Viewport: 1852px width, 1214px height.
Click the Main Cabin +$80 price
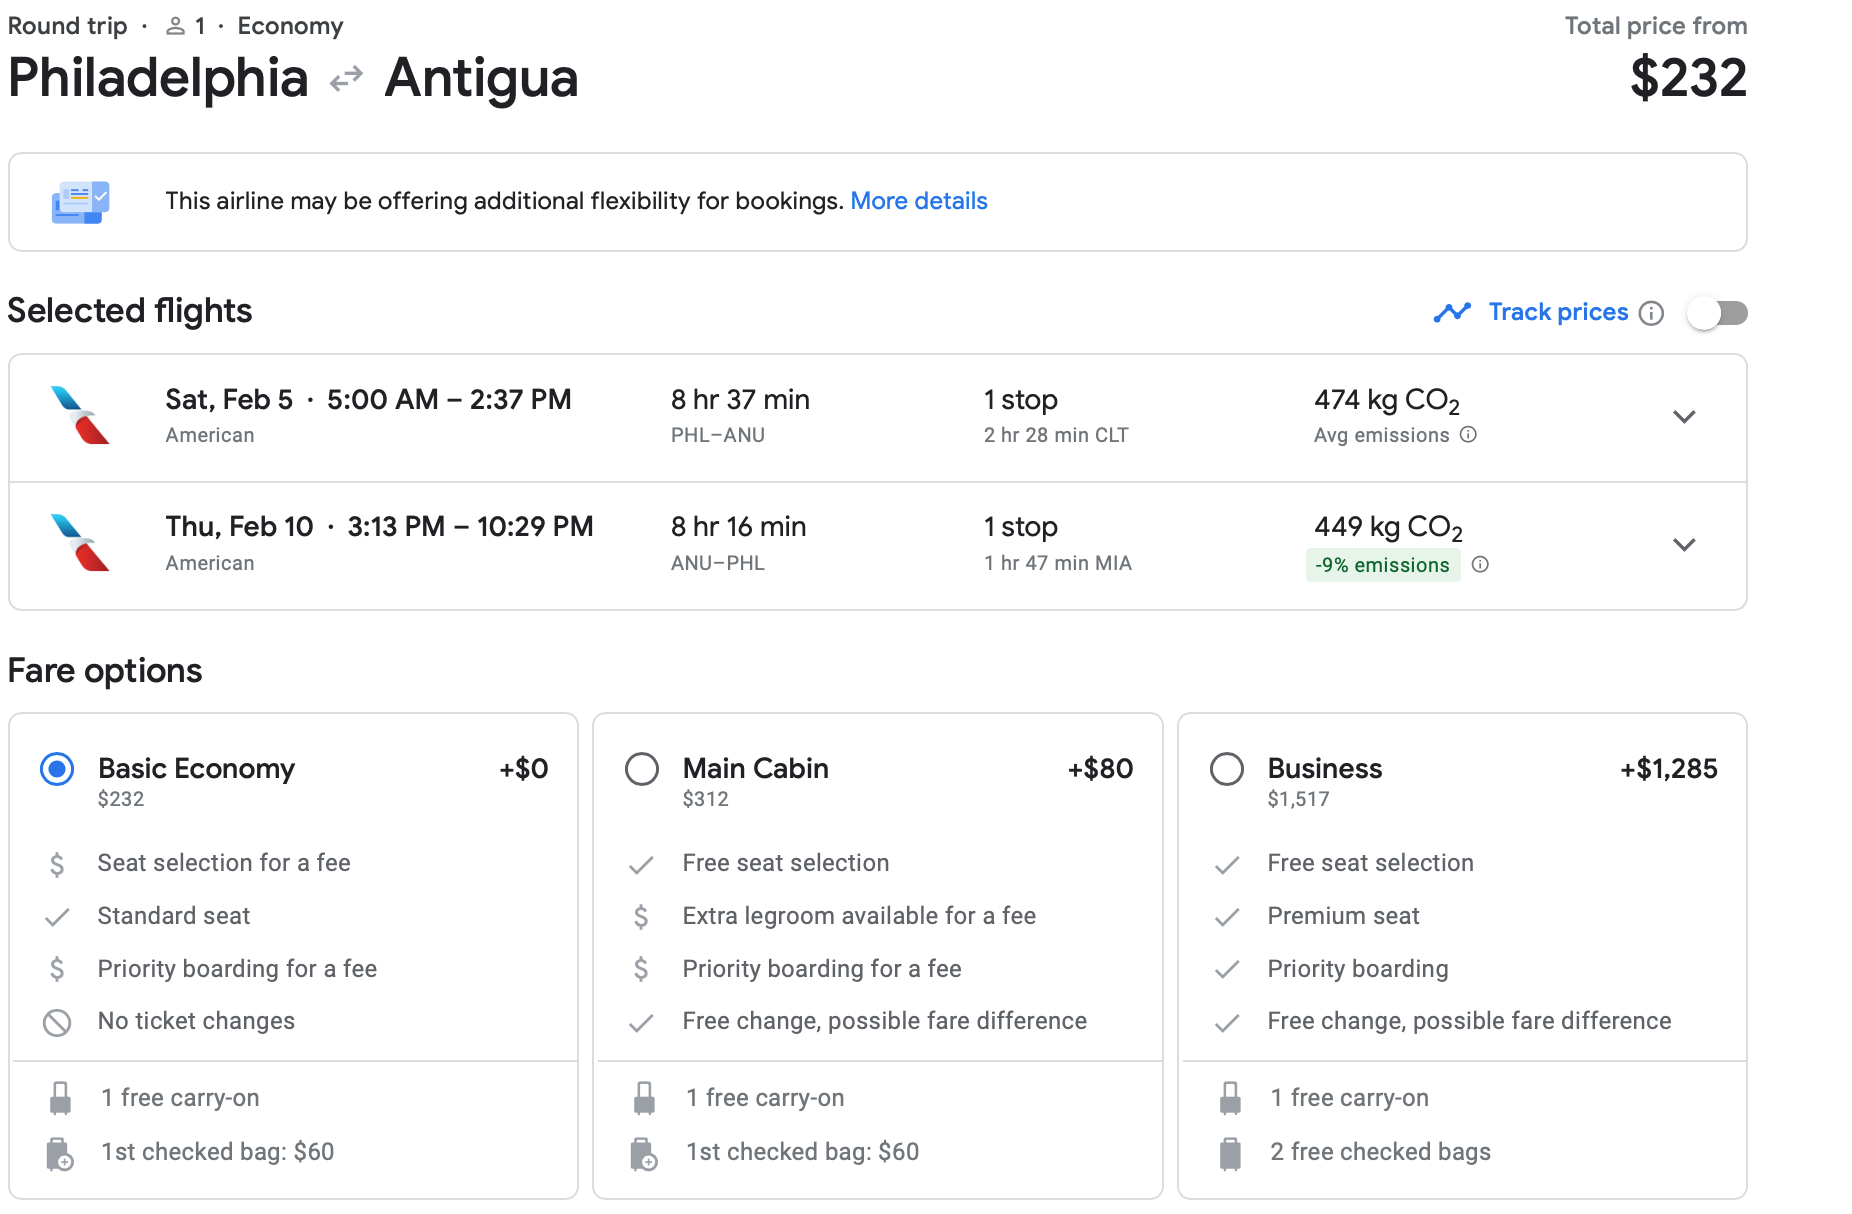(x=1100, y=769)
